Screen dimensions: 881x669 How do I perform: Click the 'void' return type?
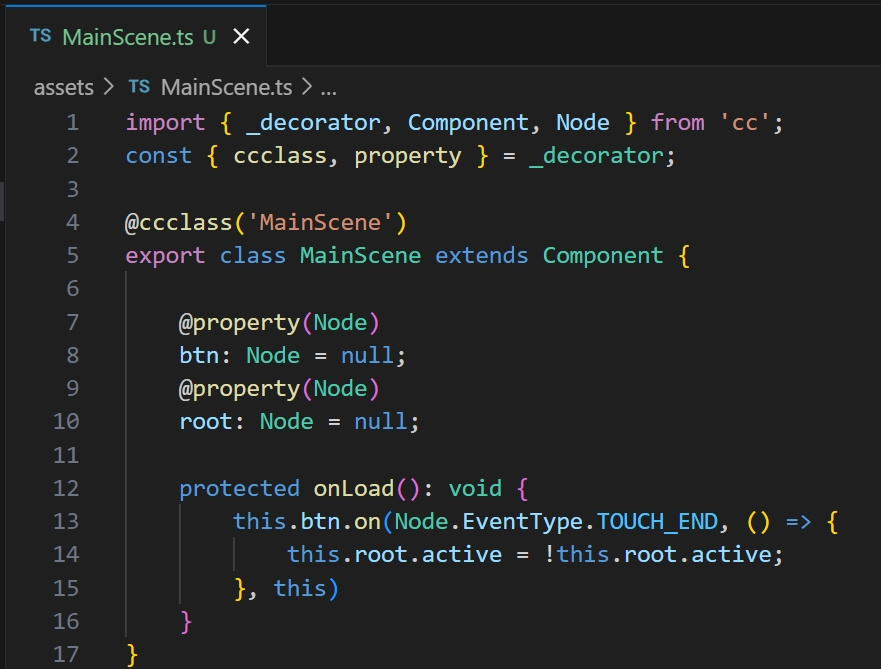[475, 488]
